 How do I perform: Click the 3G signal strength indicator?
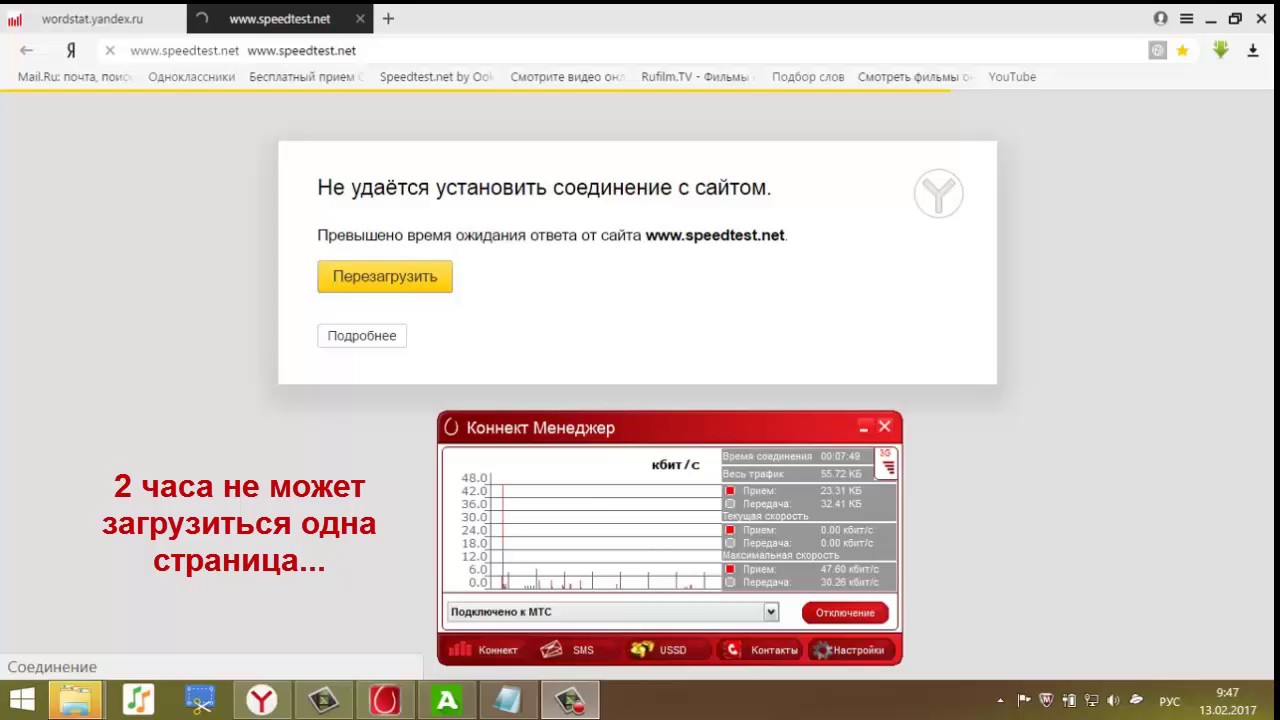(886, 462)
